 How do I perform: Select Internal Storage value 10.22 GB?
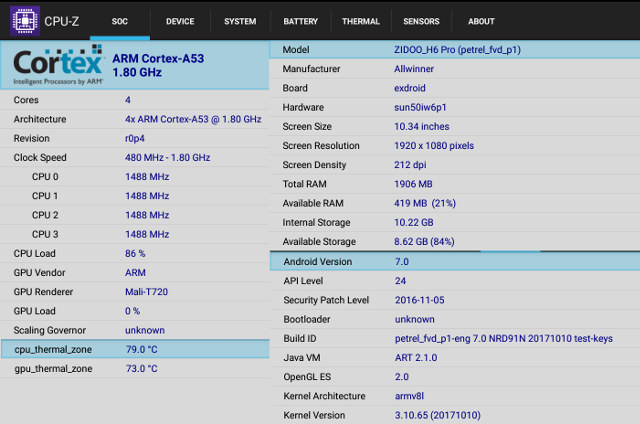pyautogui.click(x=414, y=222)
